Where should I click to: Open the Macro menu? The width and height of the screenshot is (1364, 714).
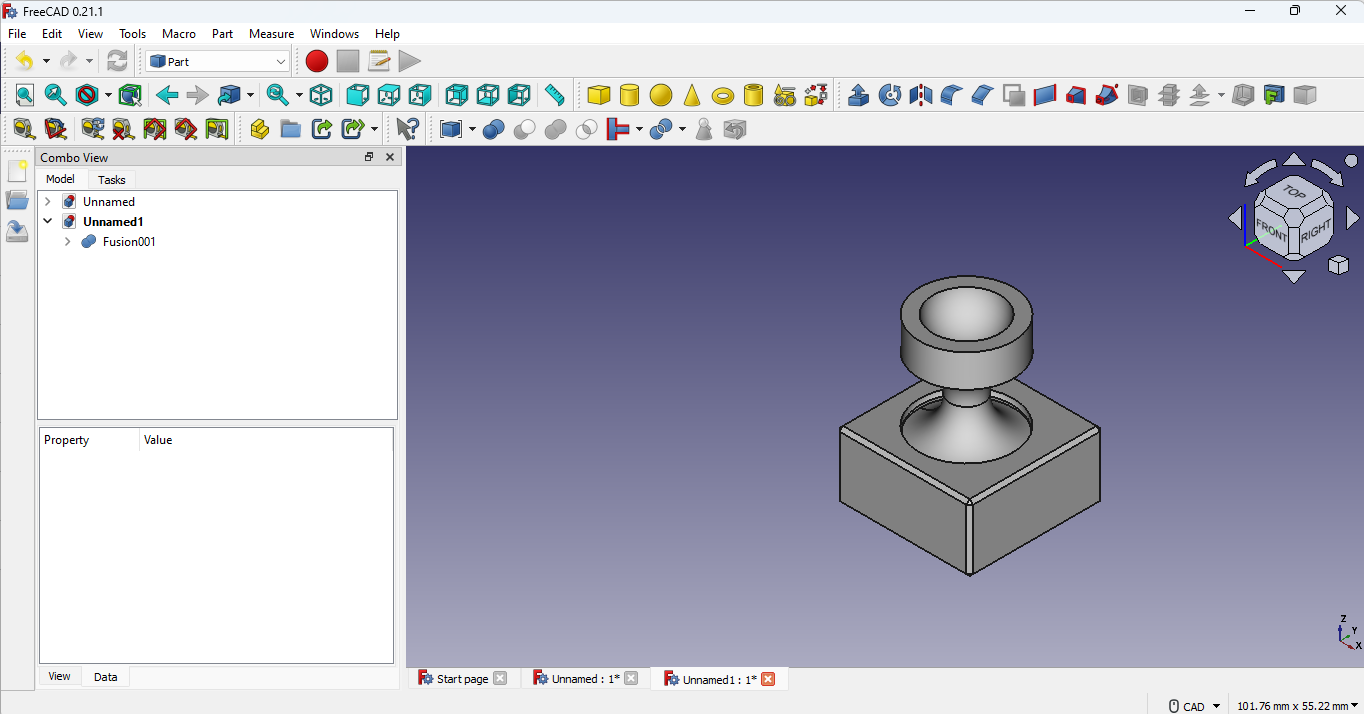[179, 34]
